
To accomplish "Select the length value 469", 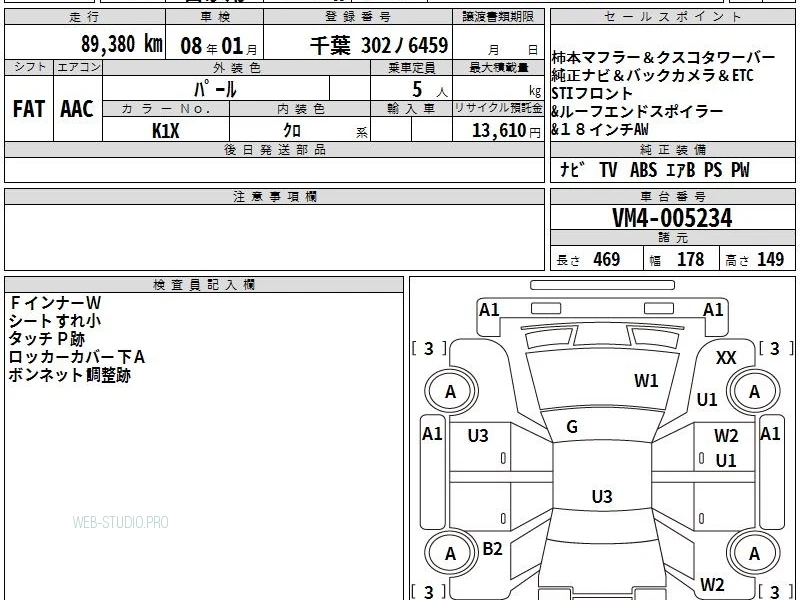I will point(607,259).
